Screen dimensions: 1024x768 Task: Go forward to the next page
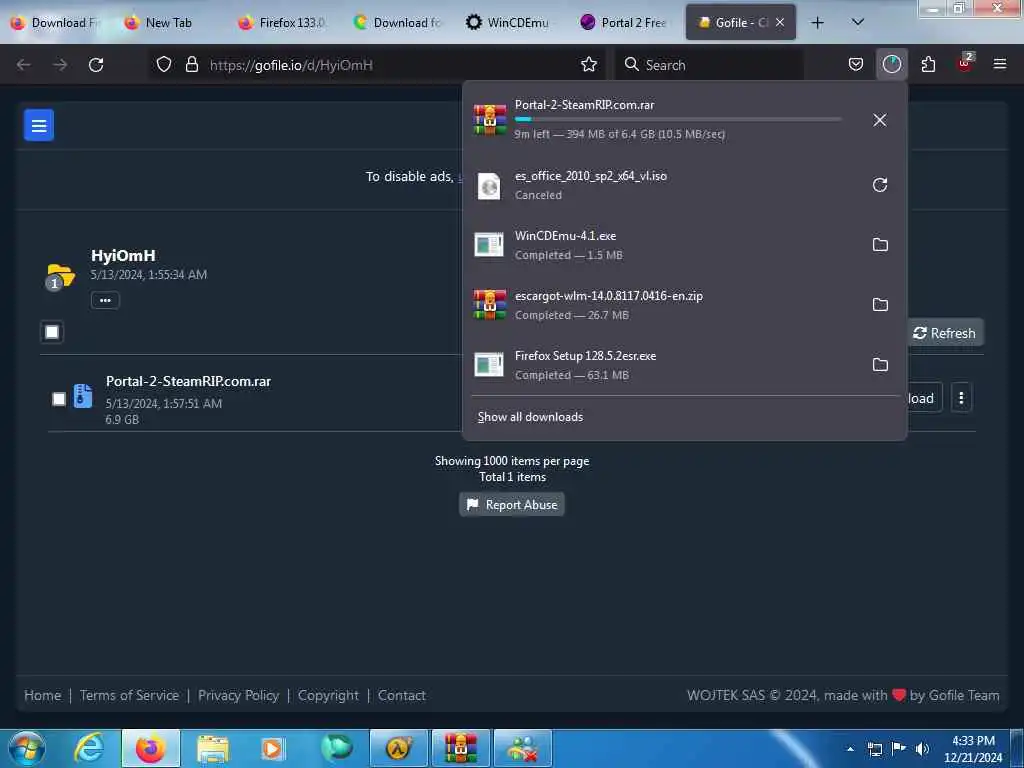[60, 65]
